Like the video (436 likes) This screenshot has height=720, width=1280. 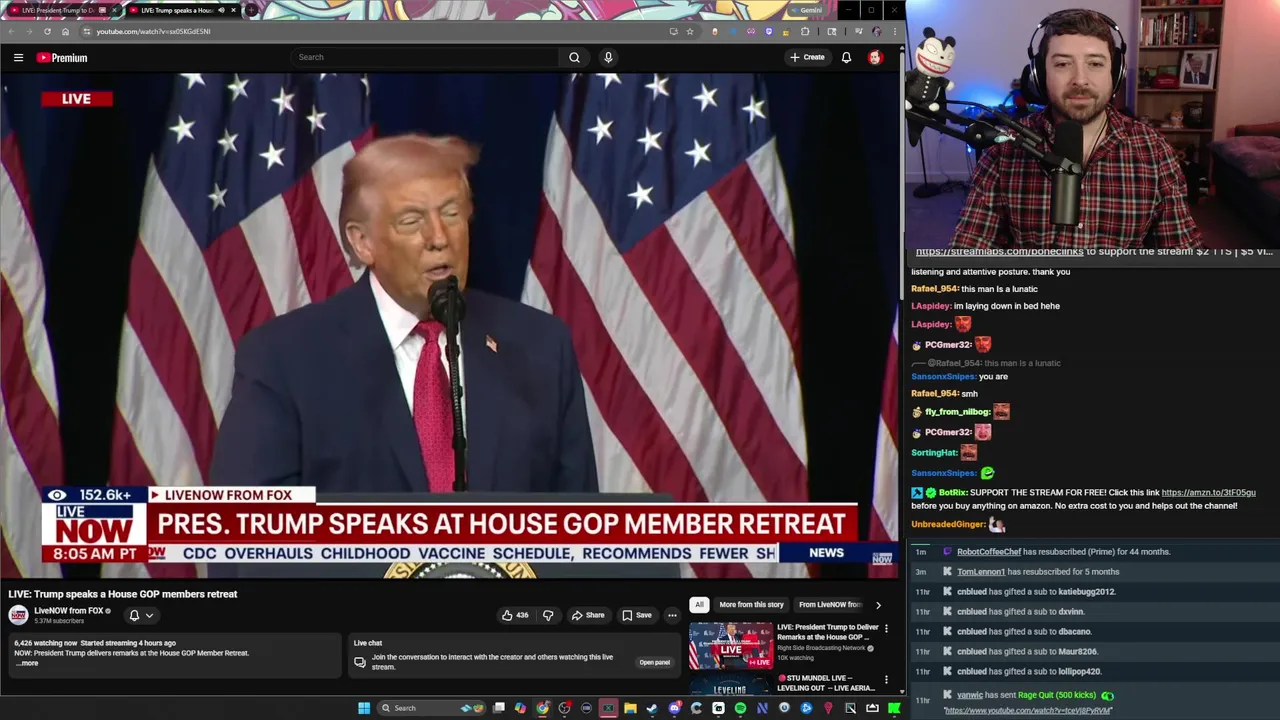(x=515, y=615)
